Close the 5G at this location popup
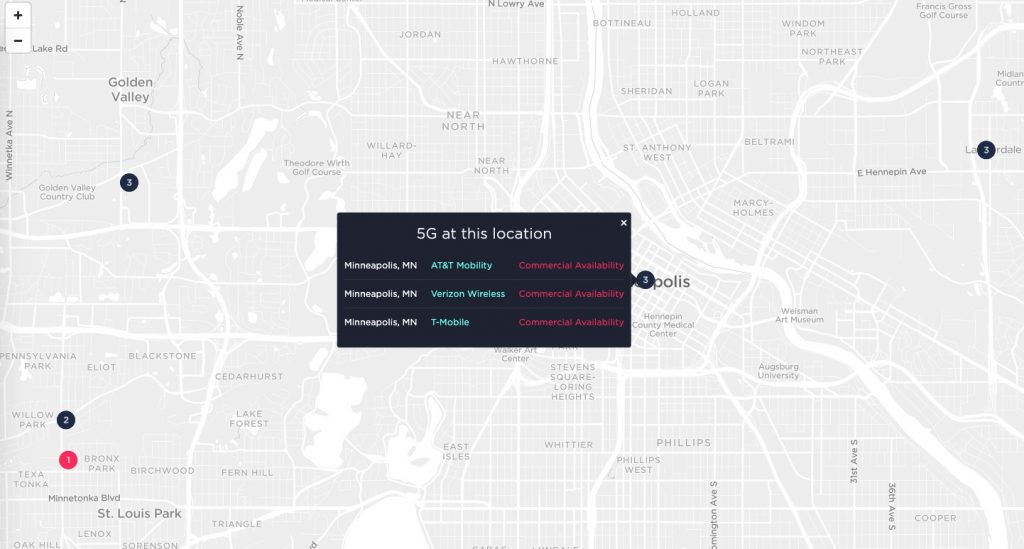 [x=624, y=223]
